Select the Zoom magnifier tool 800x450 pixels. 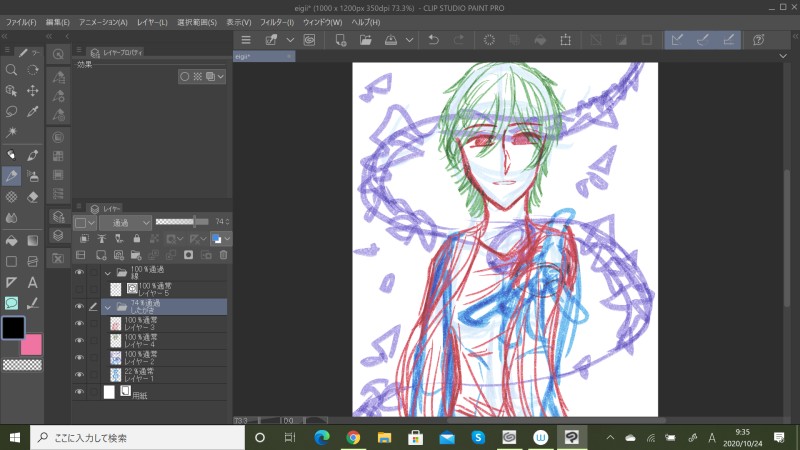tap(11, 70)
